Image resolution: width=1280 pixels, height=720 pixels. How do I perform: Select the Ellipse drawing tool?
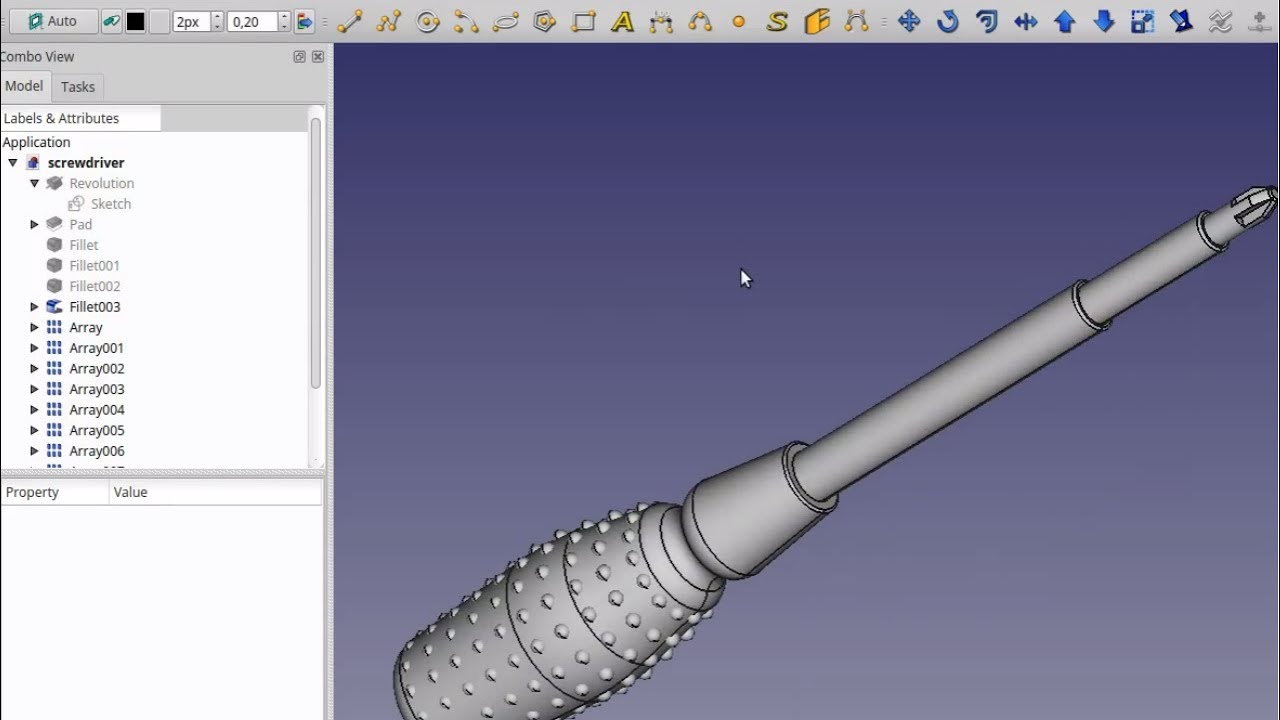click(506, 21)
